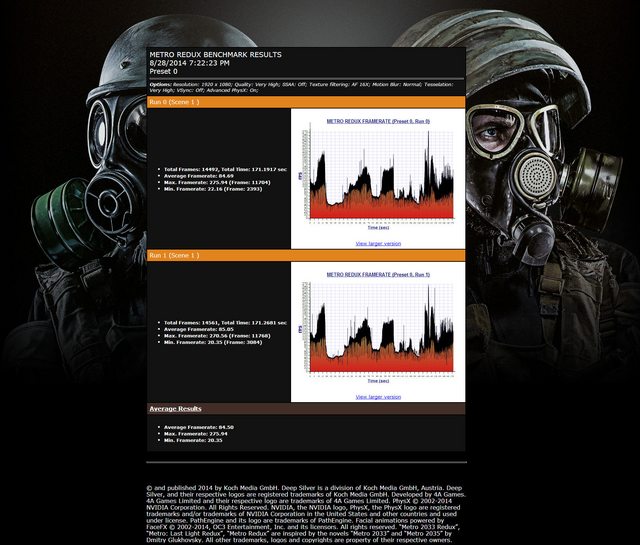
Task: Click the Koch Media copyright notice text
Action: (306, 514)
